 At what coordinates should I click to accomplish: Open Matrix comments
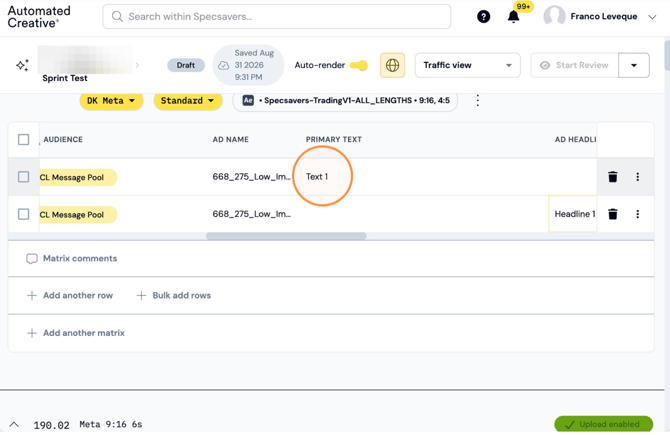click(x=72, y=259)
